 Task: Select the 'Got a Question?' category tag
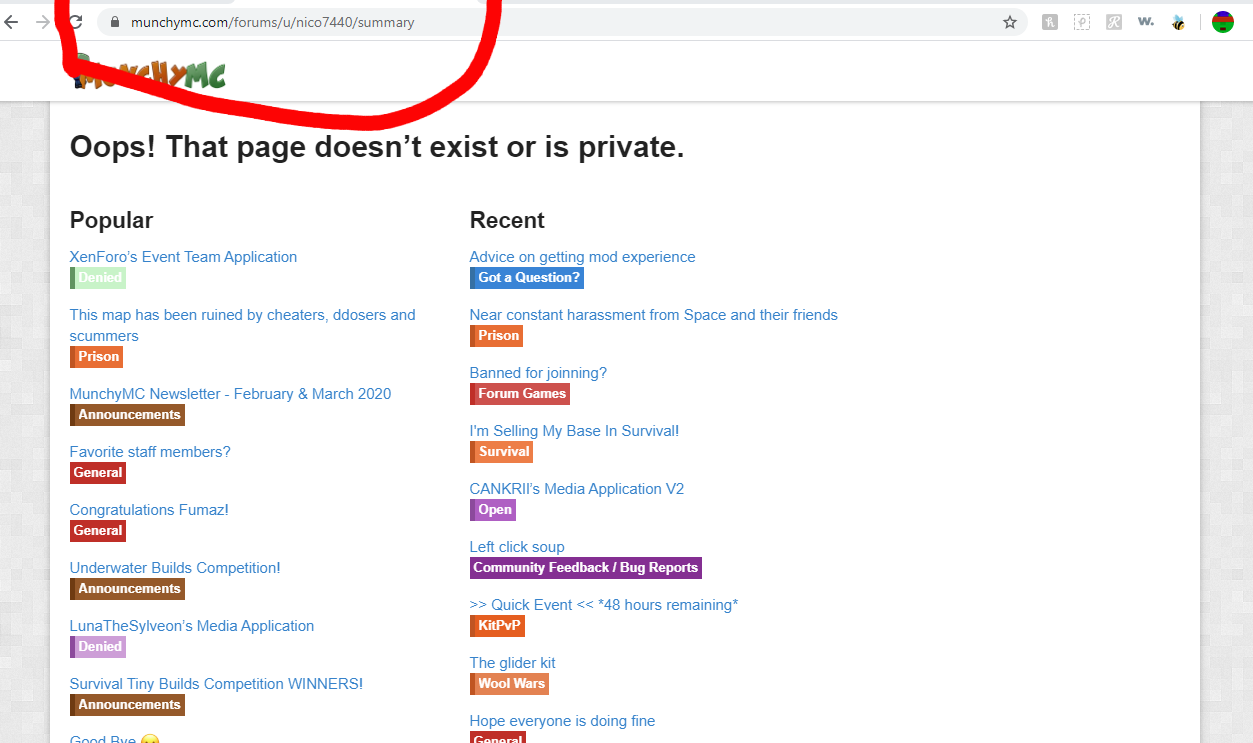pos(527,278)
